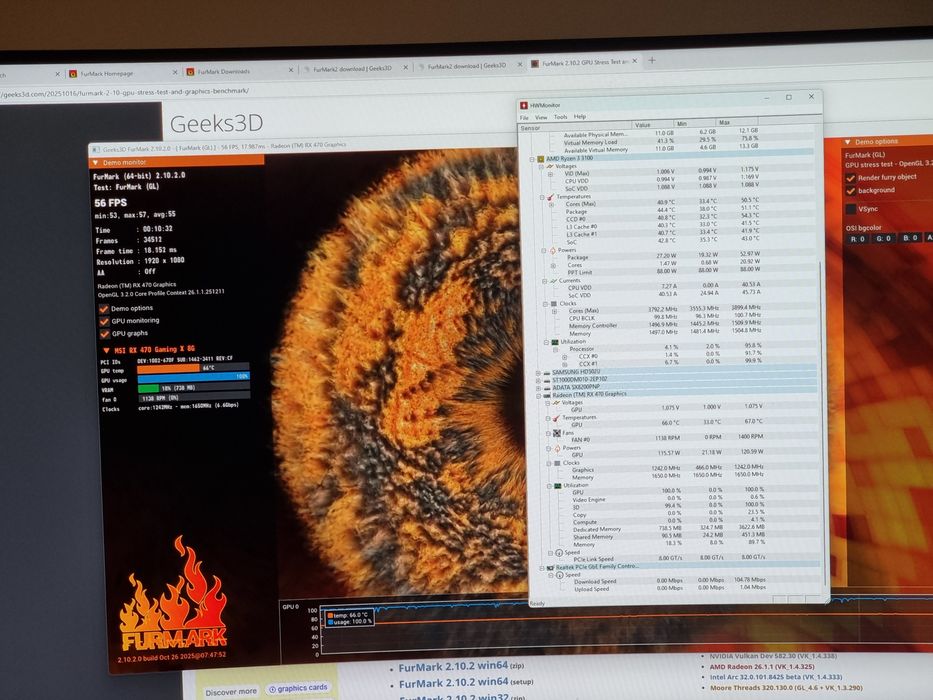Click the ST1000DM010-2EP102 drive icon

point(546,380)
